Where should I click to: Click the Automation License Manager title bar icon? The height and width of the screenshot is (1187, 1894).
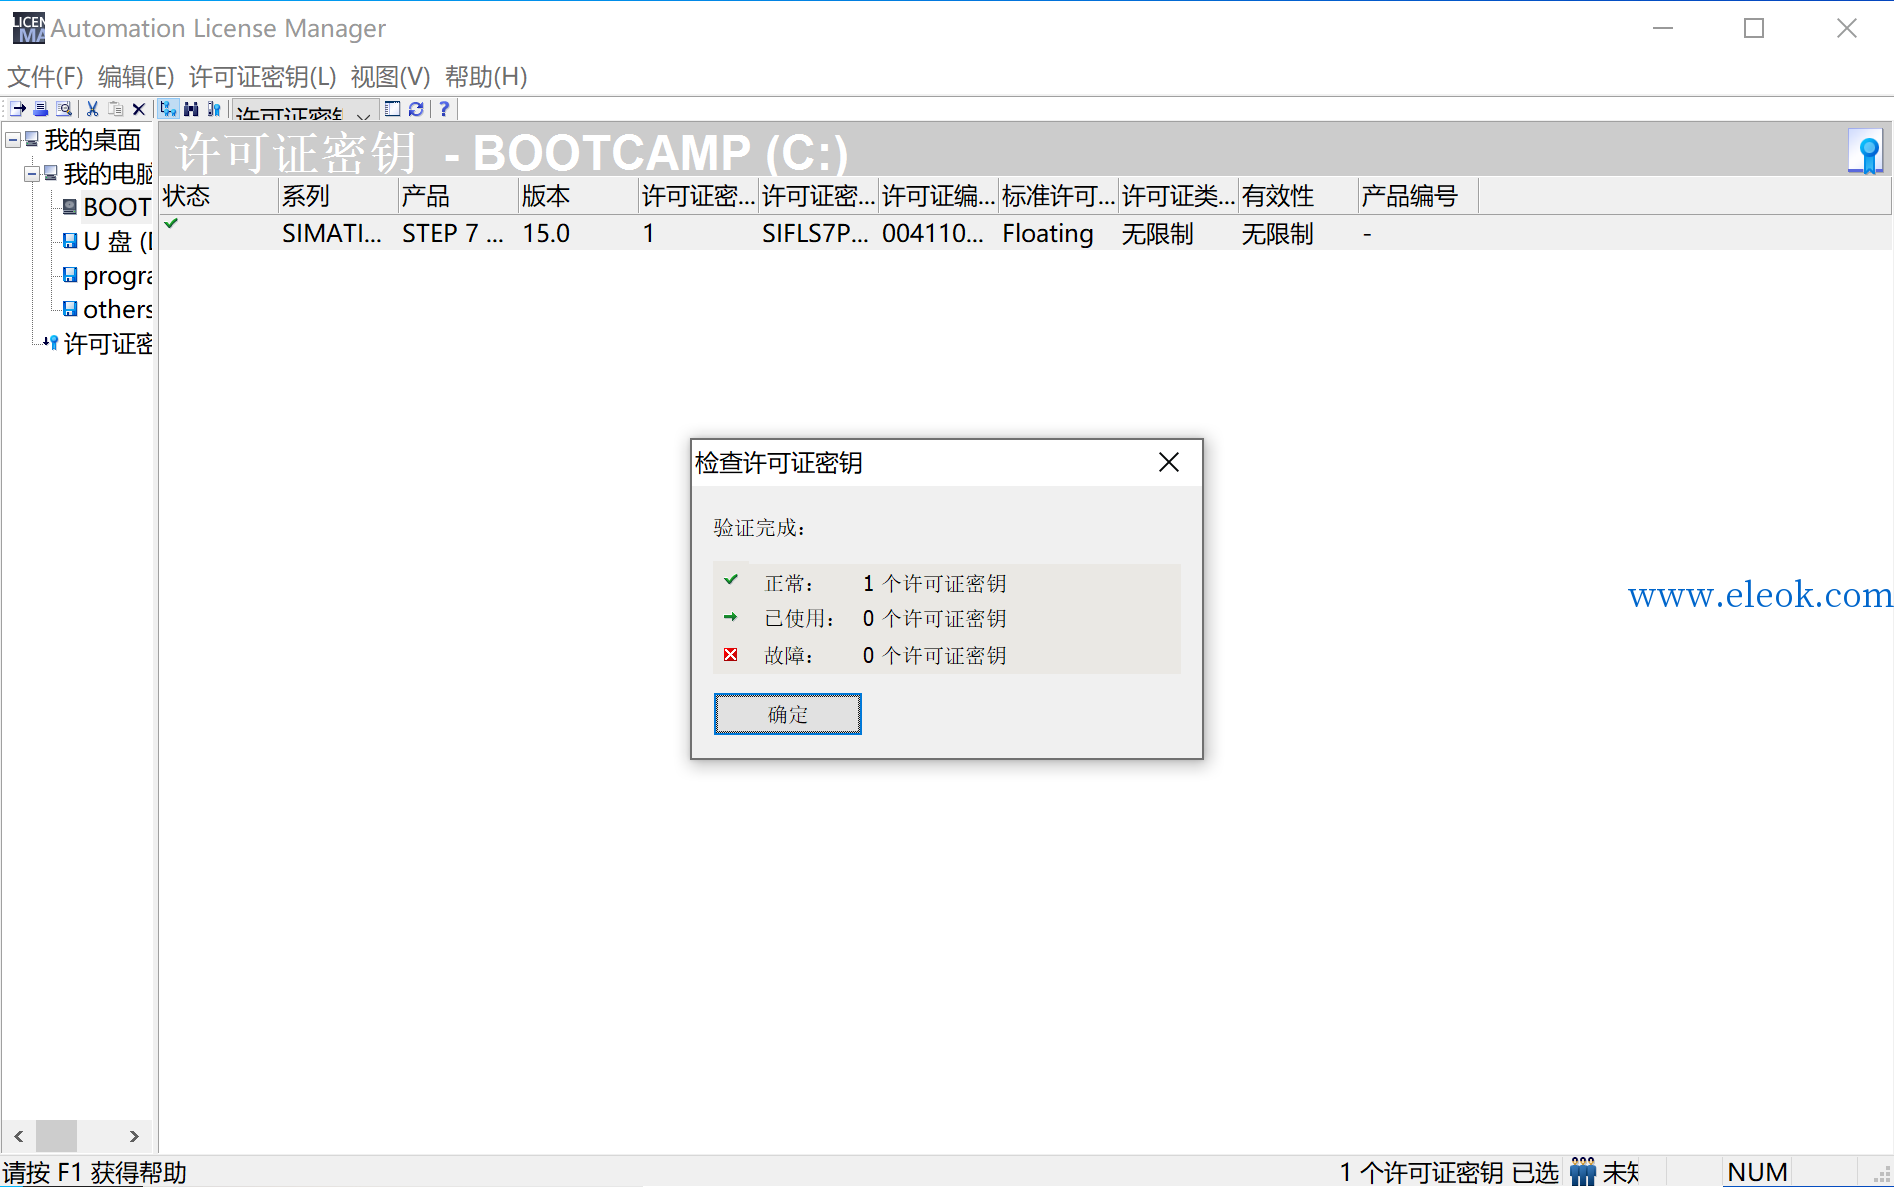point(28,28)
